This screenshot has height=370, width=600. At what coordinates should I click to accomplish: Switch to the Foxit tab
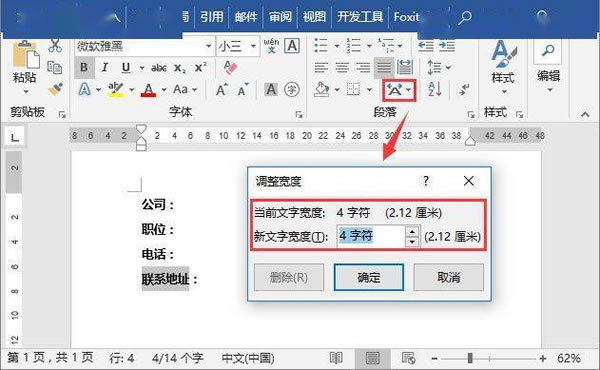(406, 17)
